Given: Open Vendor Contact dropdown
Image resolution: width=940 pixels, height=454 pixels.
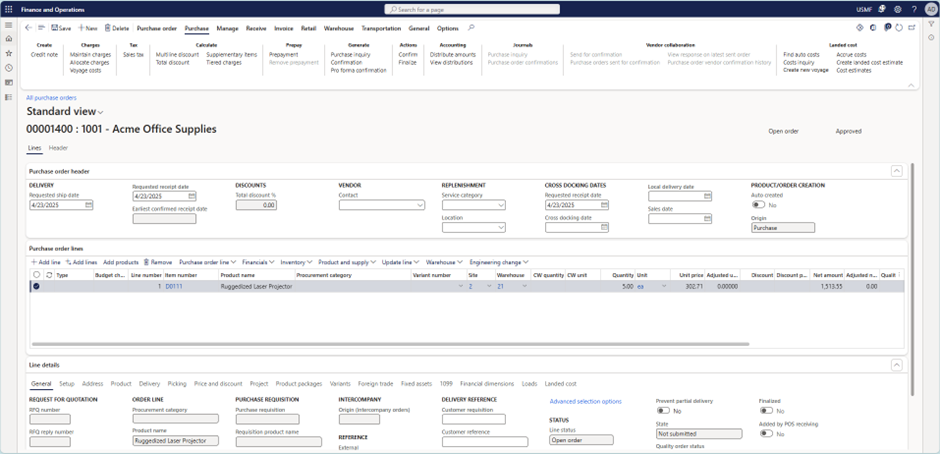Looking at the screenshot, I should [420, 205].
